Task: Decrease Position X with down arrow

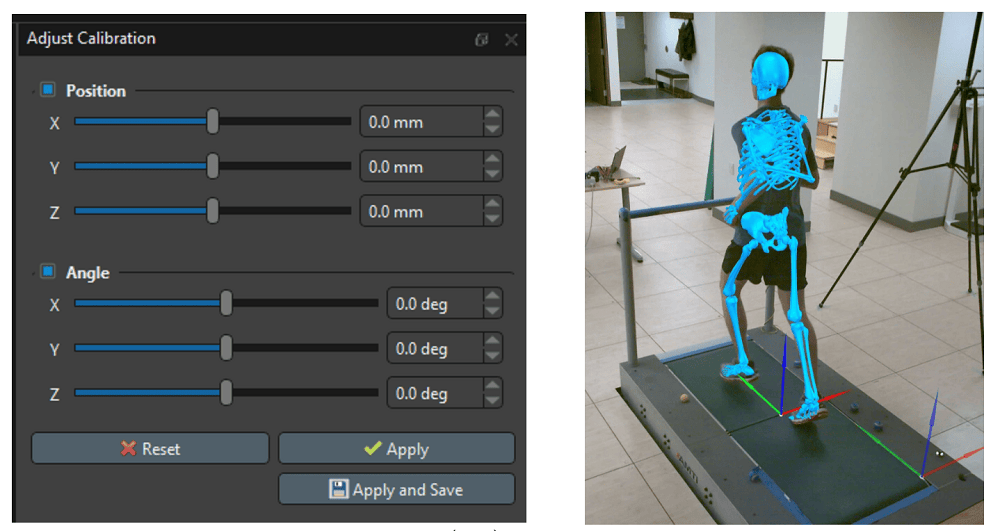Action: [492, 129]
